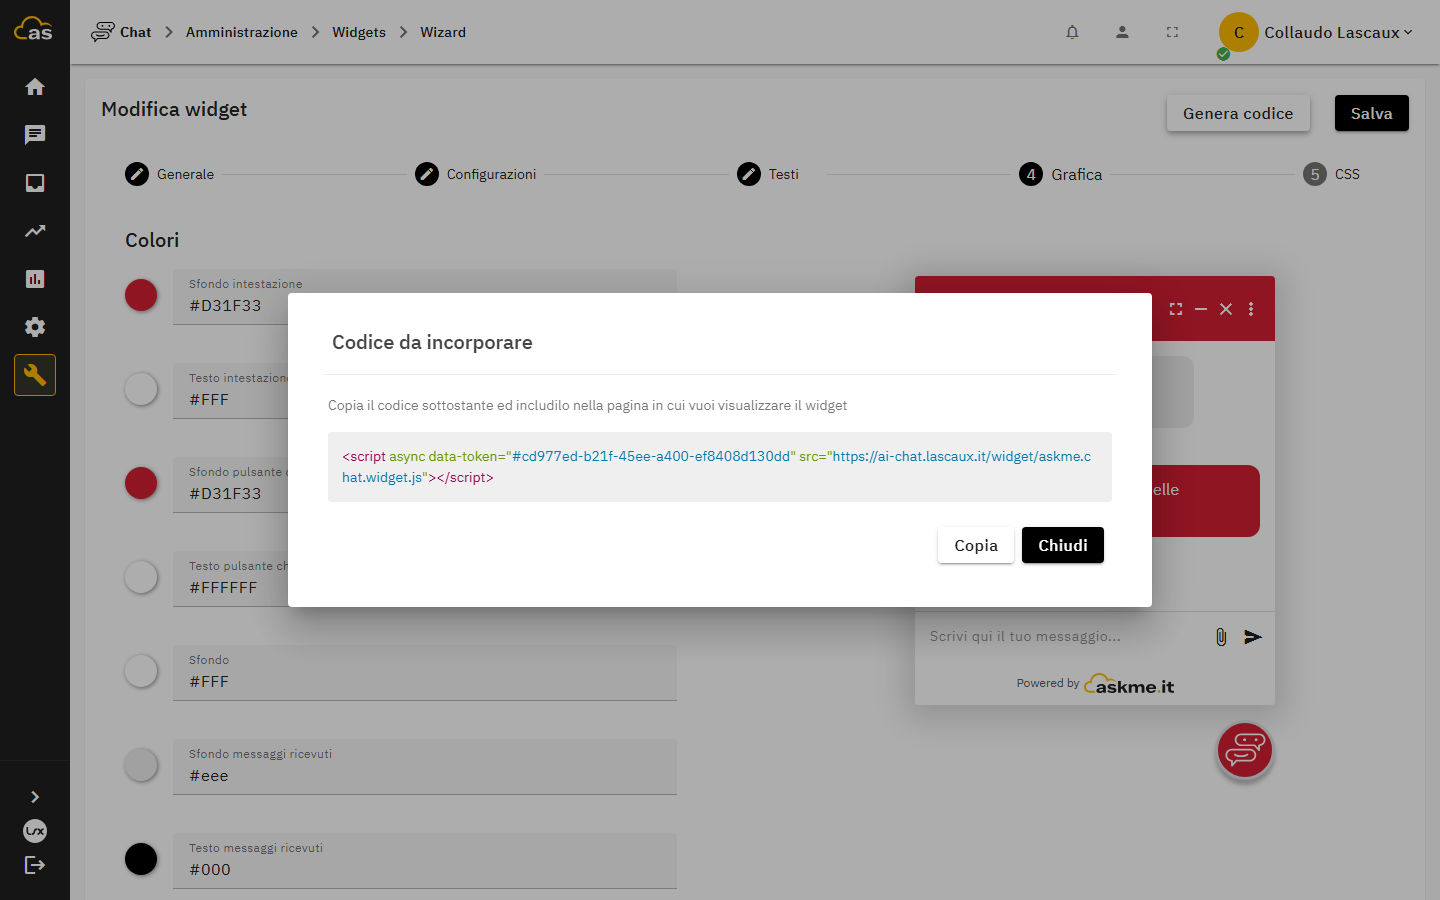Open Testo pulsante white color swatch
Image resolution: width=1440 pixels, height=900 pixels.
[141, 577]
